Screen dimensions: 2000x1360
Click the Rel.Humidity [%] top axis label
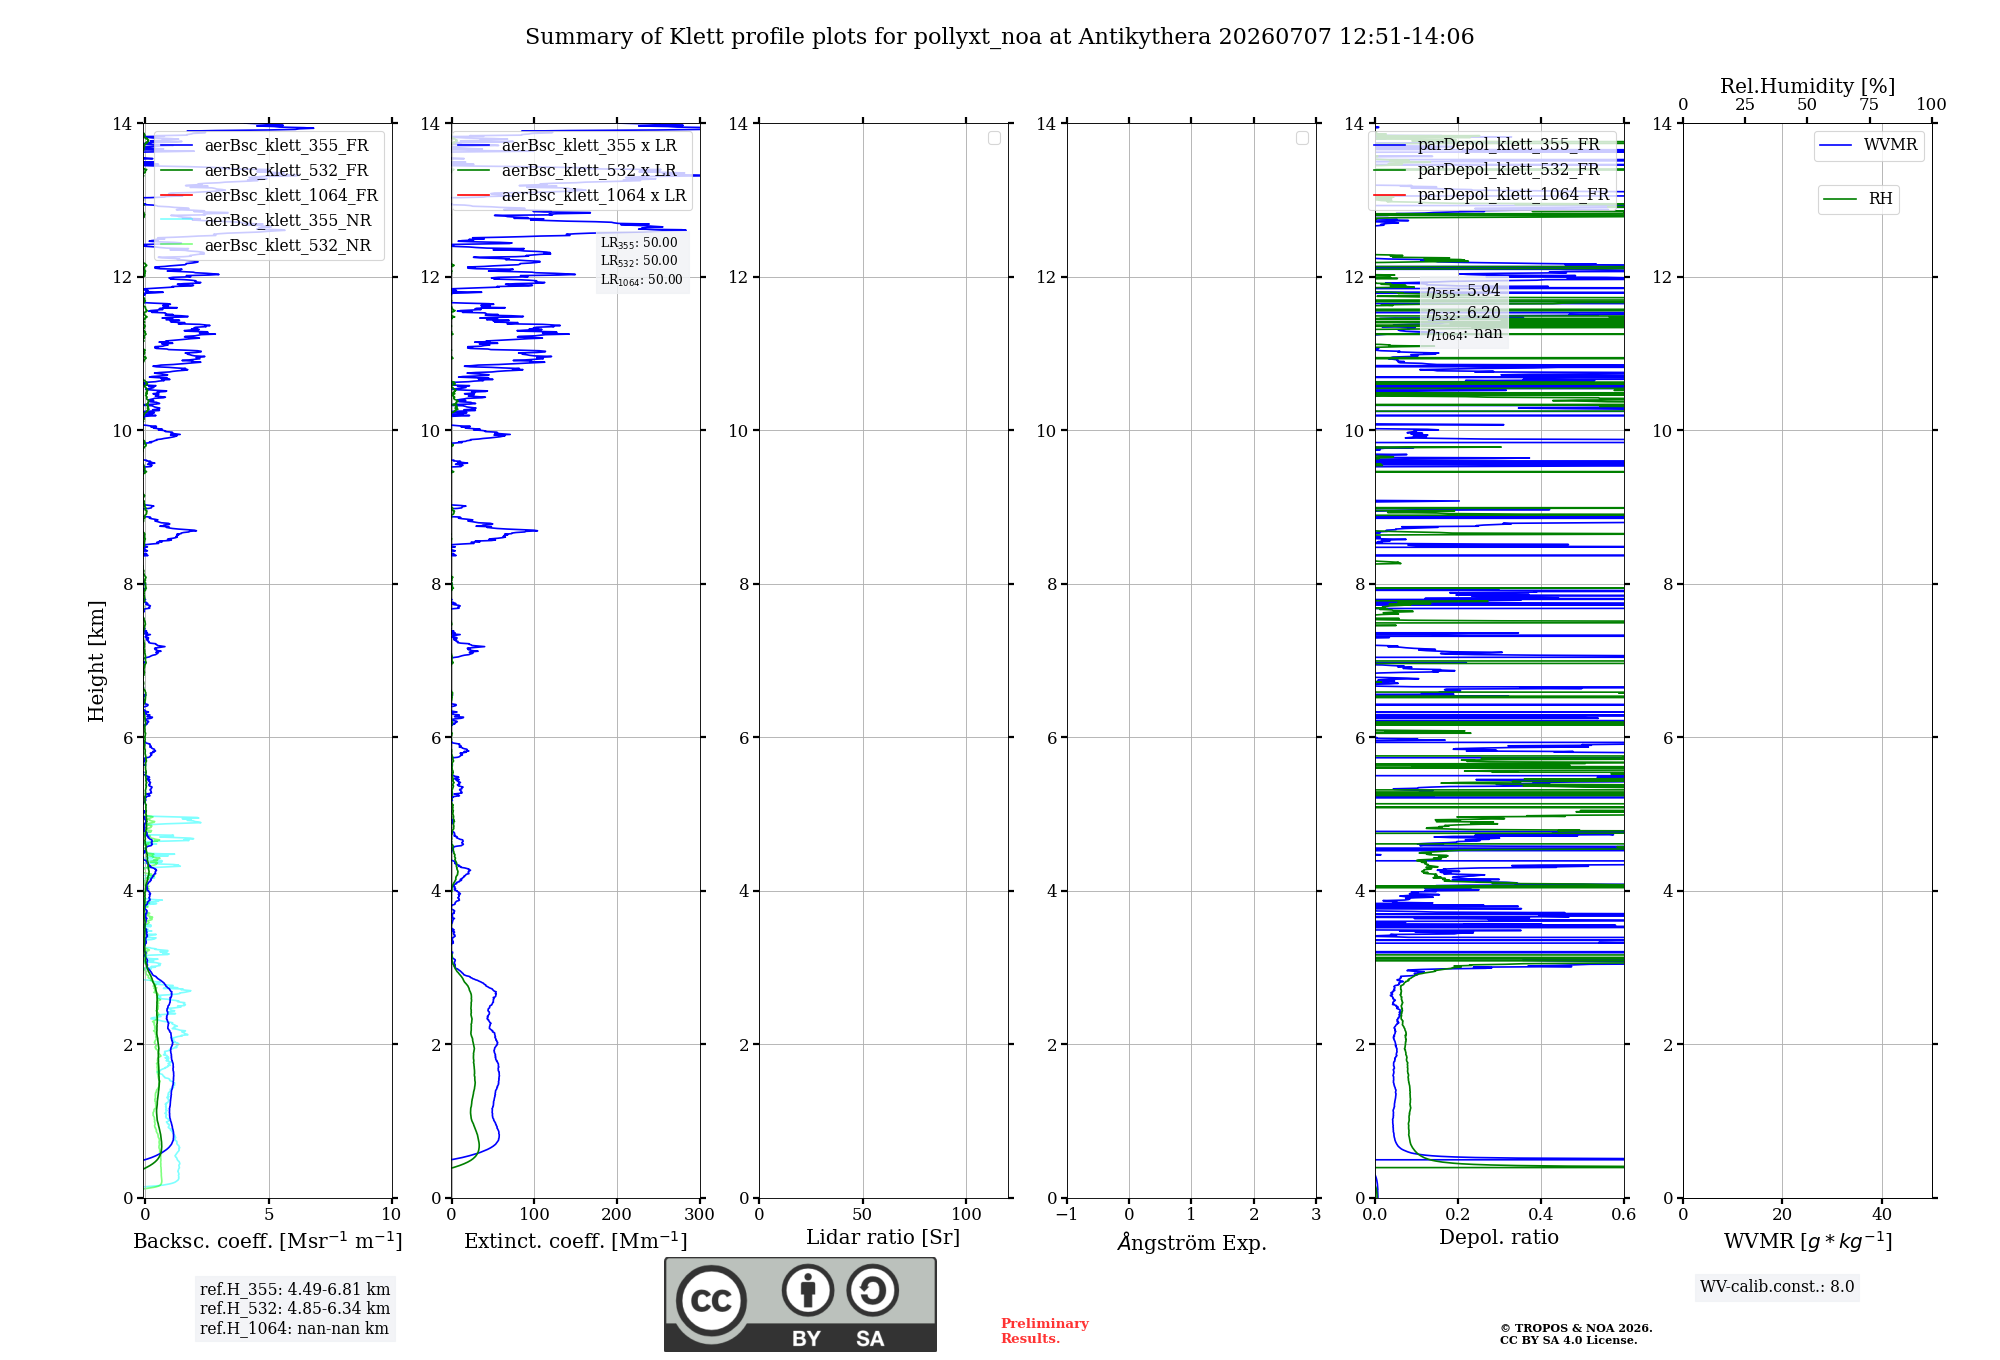pos(1808,86)
